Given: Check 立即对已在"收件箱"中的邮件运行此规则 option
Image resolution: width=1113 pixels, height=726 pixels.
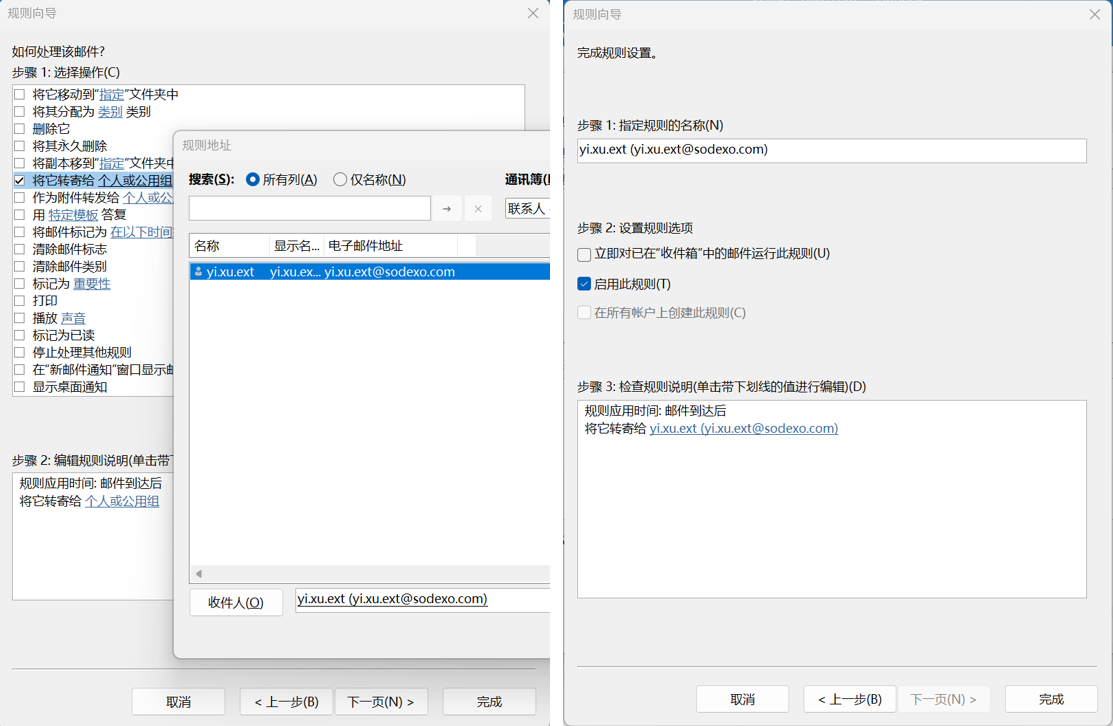Looking at the screenshot, I should pyautogui.click(x=584, y=254).
